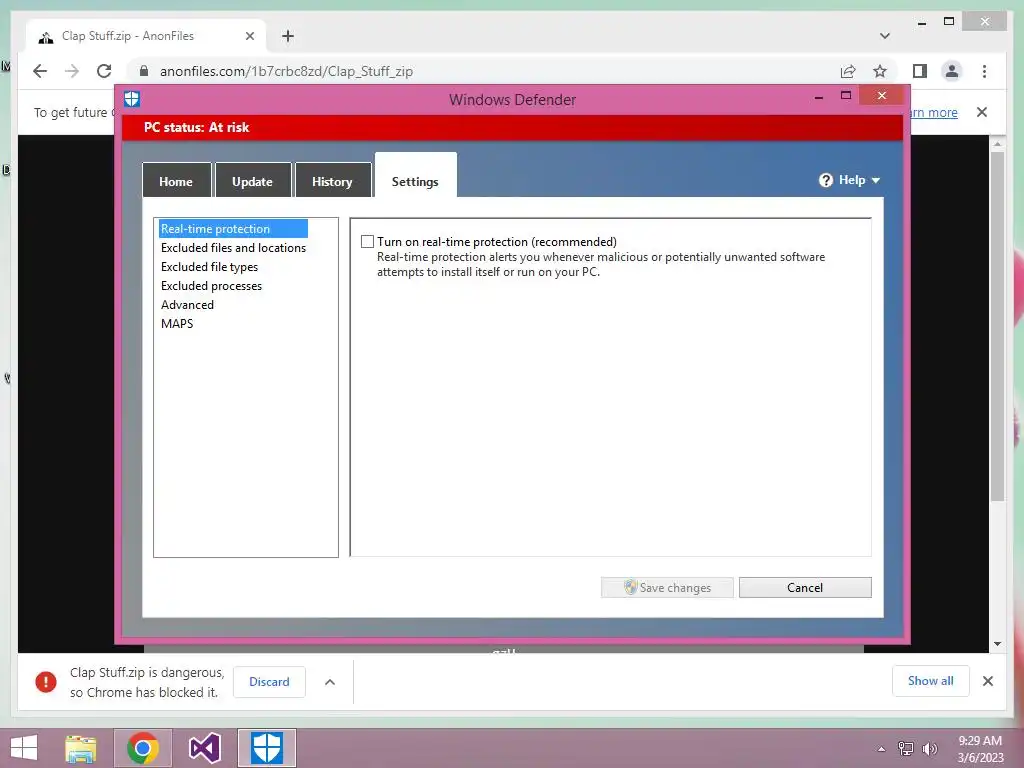Go forward in Chrome

click(72, 71)
